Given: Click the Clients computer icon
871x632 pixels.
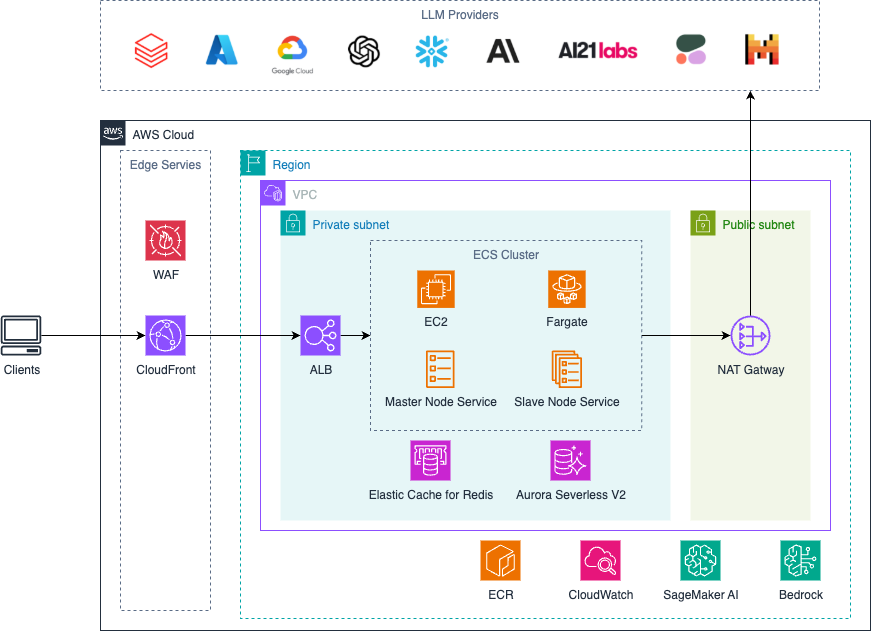Looking at the screenshot, I should 21,335.
